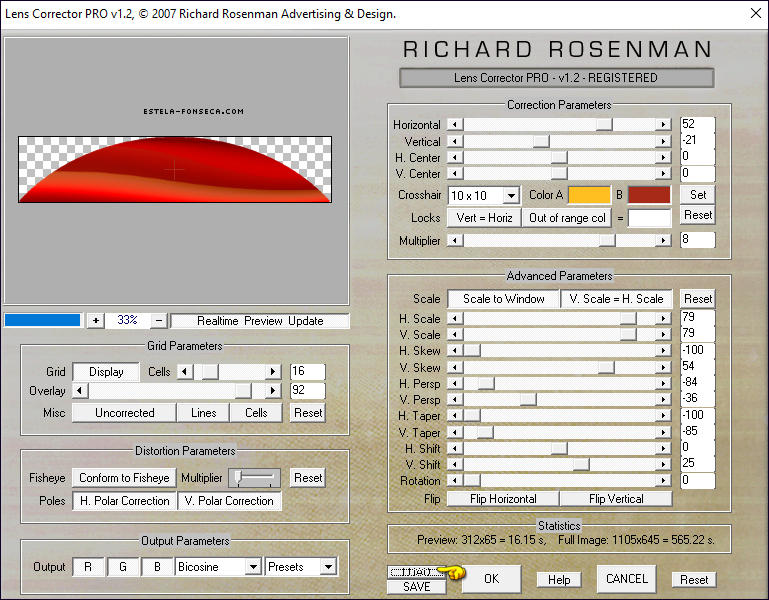Click V. Taper slider right arrow
769x600 pixels.
click(663, 432)
